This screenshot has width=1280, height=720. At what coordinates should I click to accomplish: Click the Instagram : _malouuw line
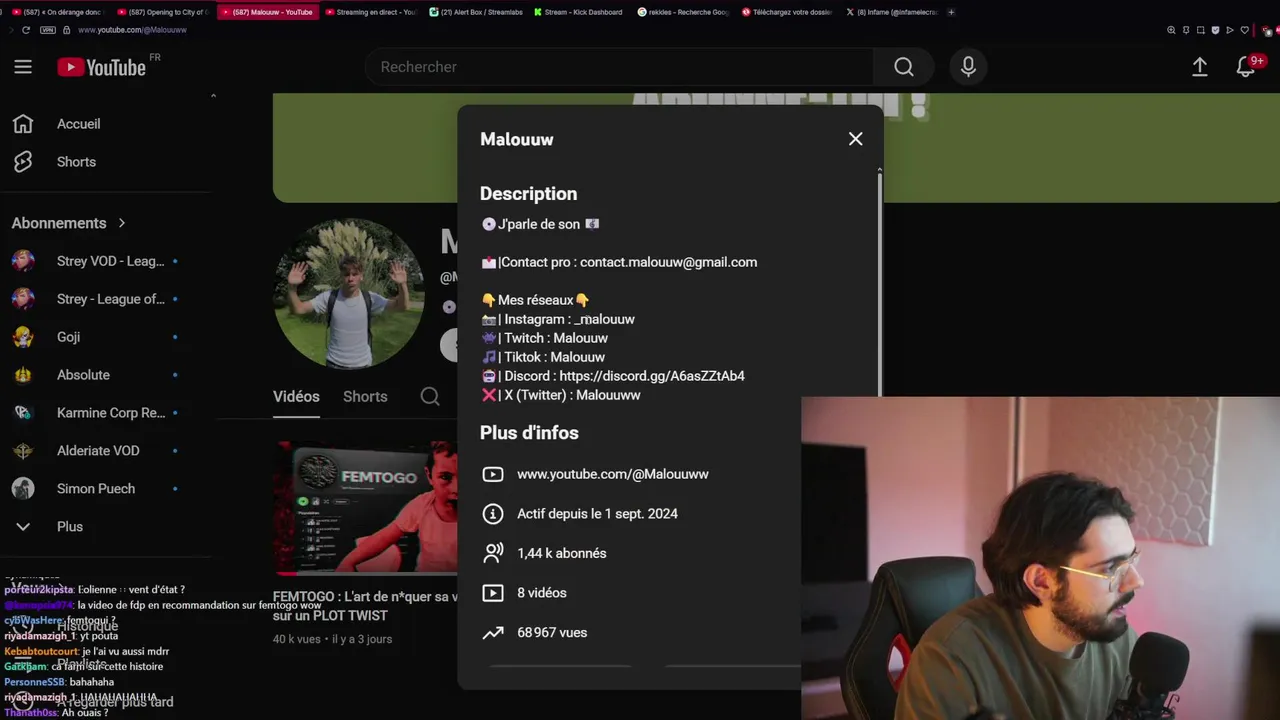click(x=558, y=319)
